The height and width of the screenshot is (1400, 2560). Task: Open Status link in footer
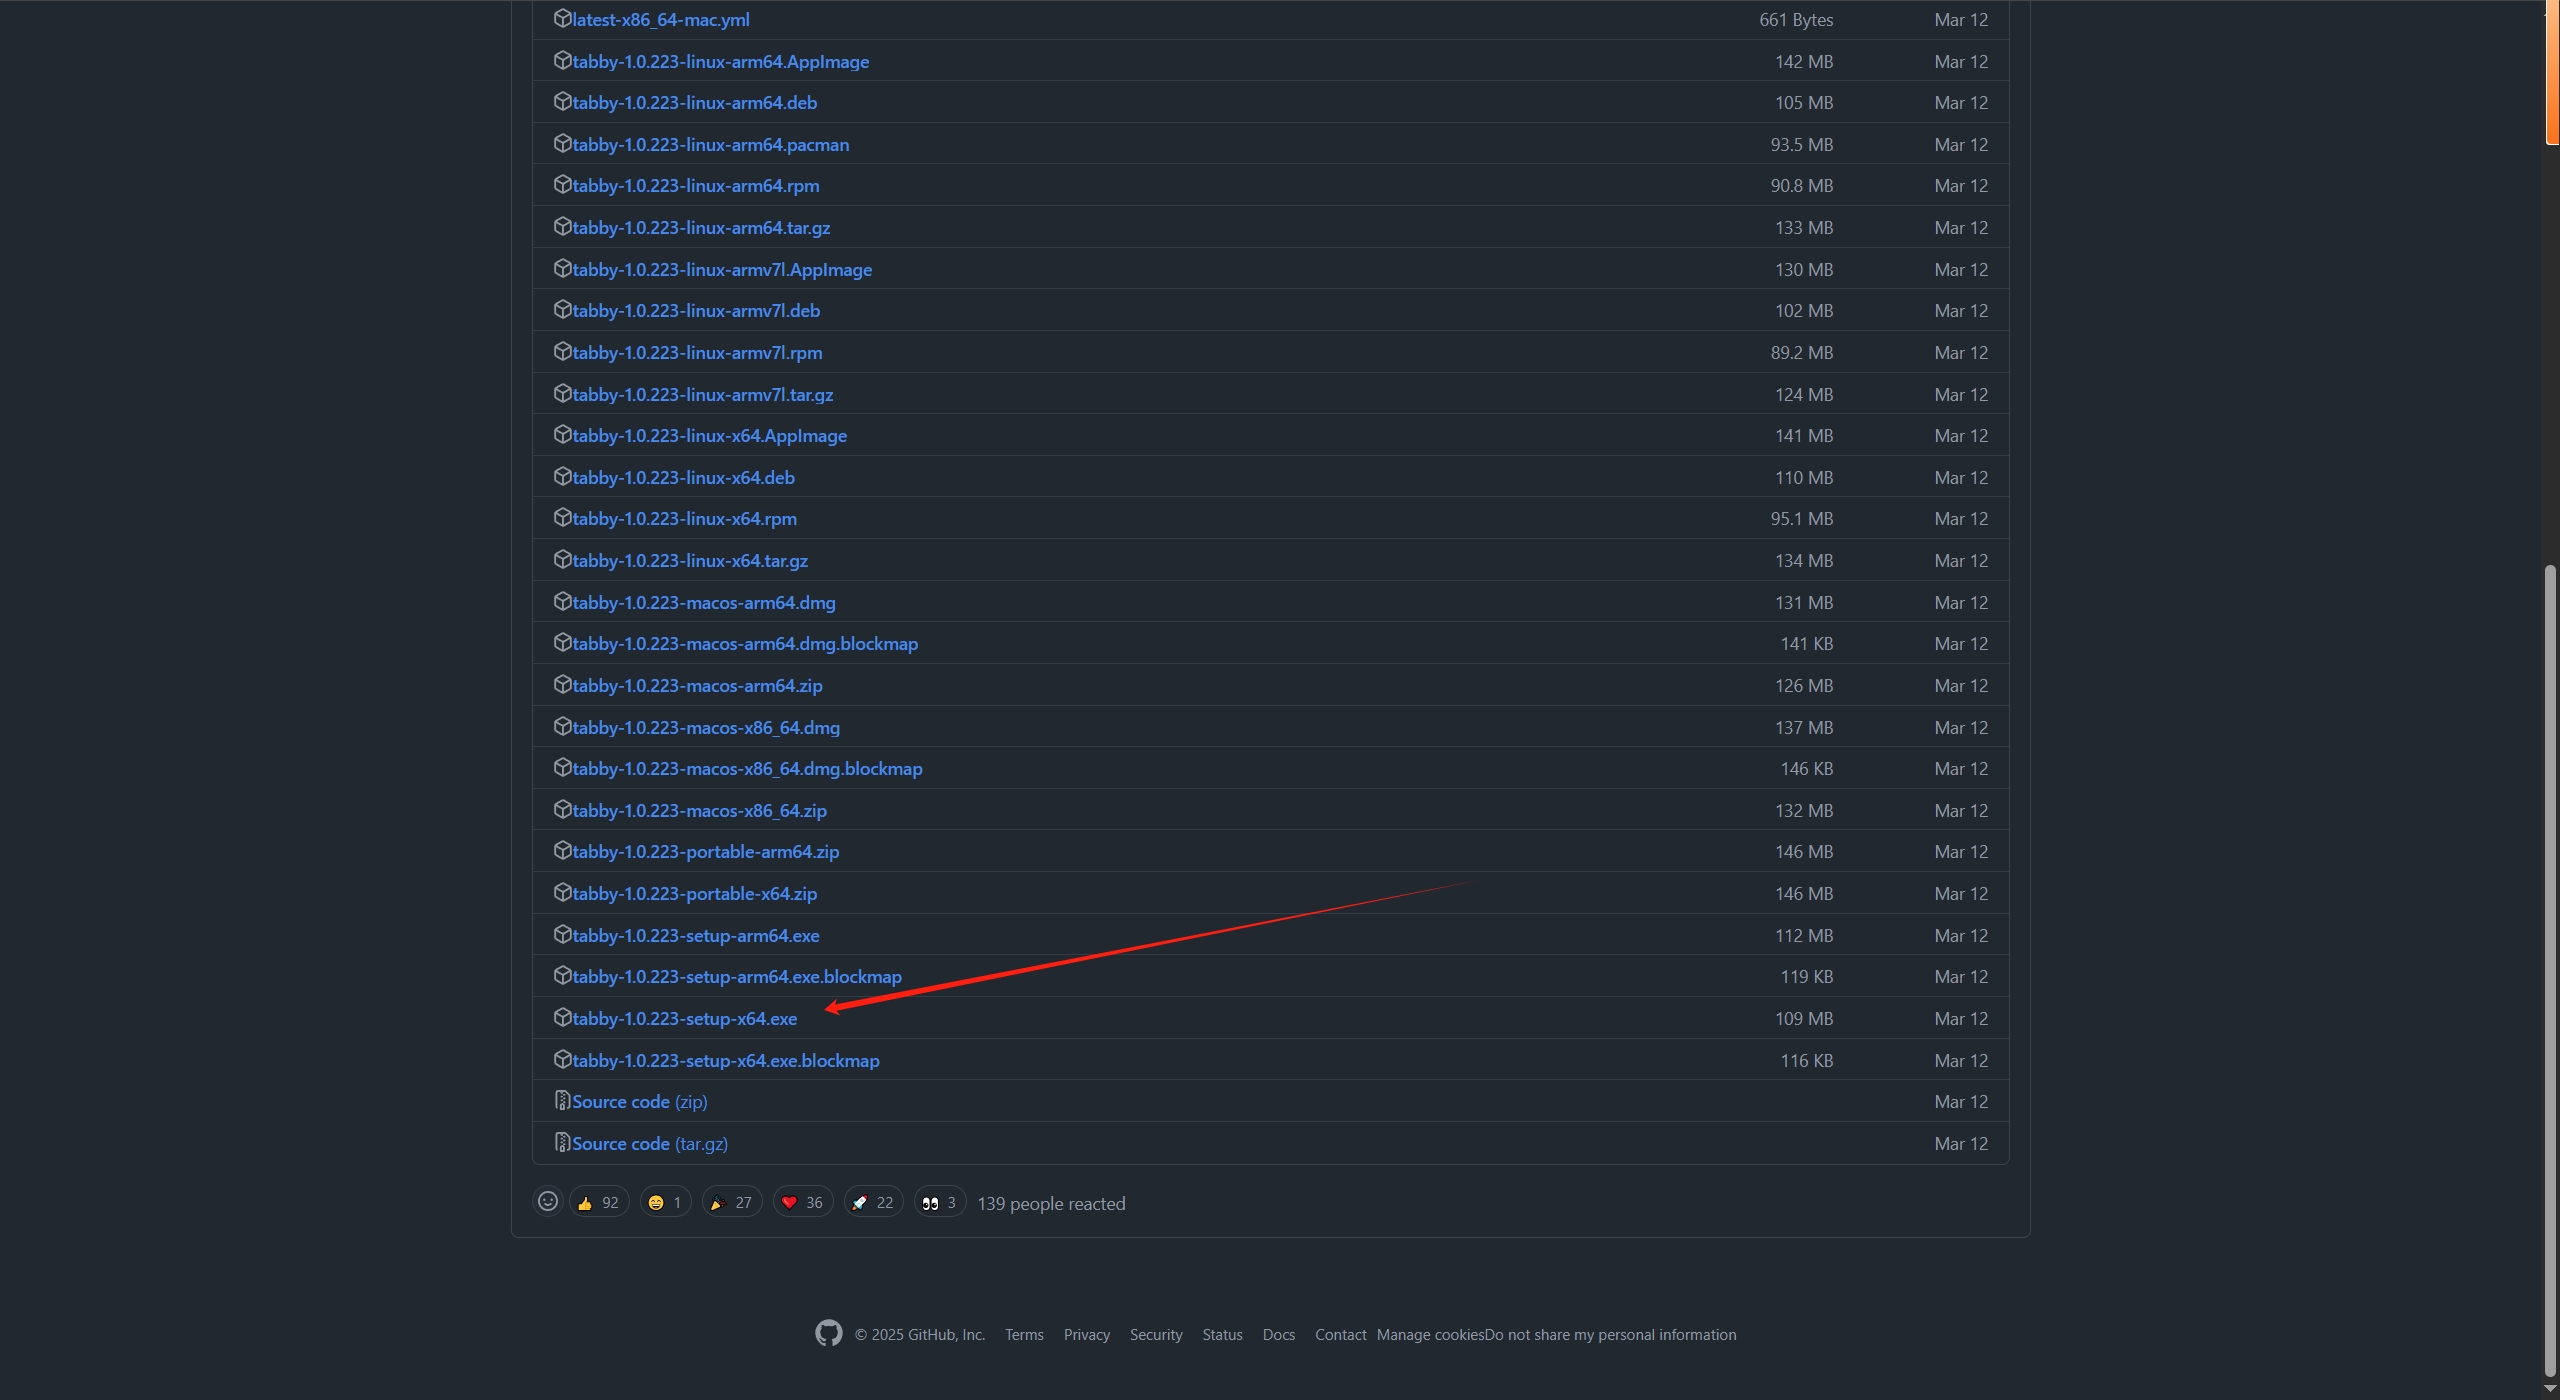click(x=1222, y=1335)
